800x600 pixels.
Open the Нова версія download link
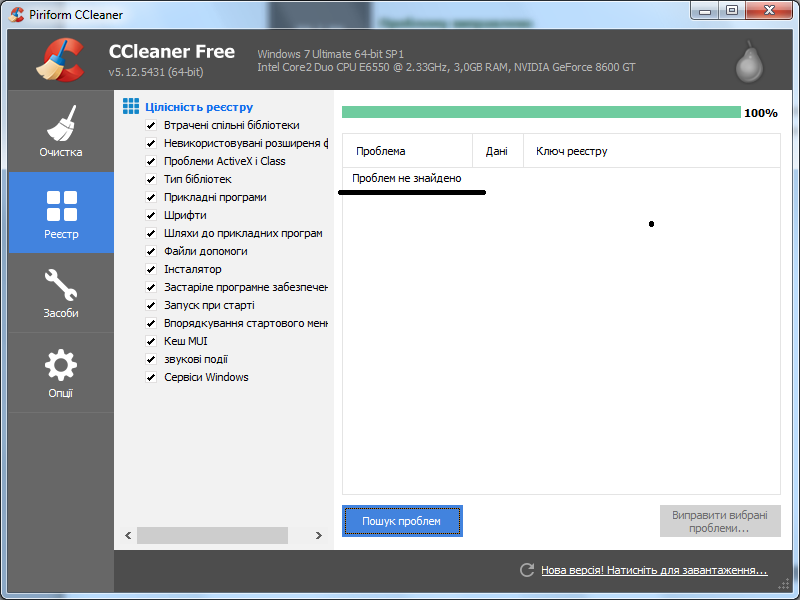(x=654, y=570)
